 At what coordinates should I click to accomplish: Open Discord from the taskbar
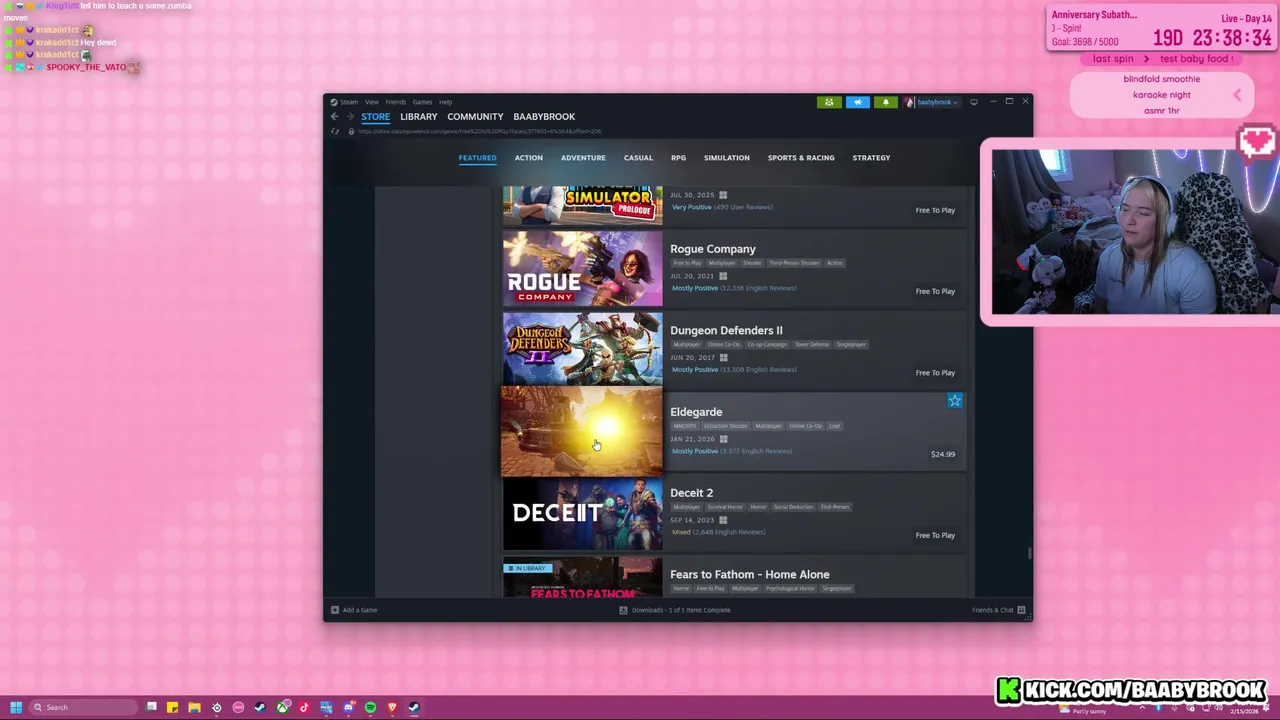348,707
